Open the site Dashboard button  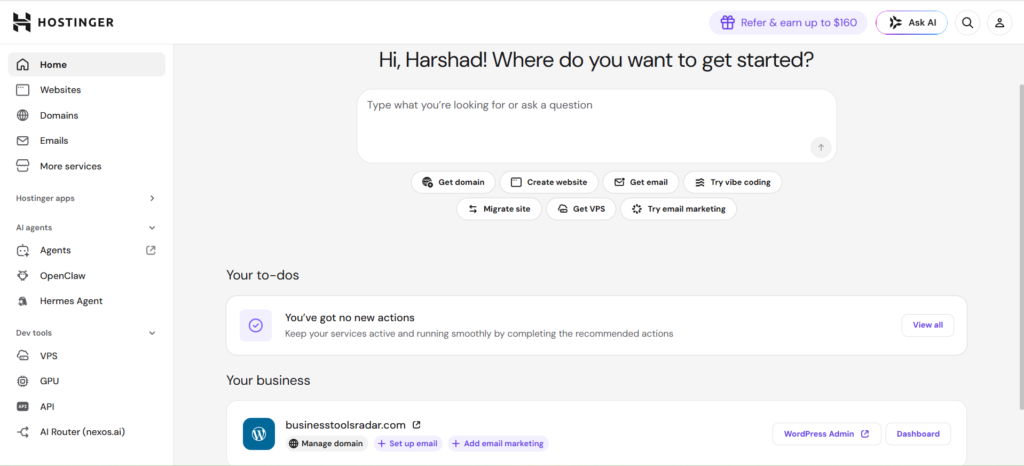click(918, 433)
